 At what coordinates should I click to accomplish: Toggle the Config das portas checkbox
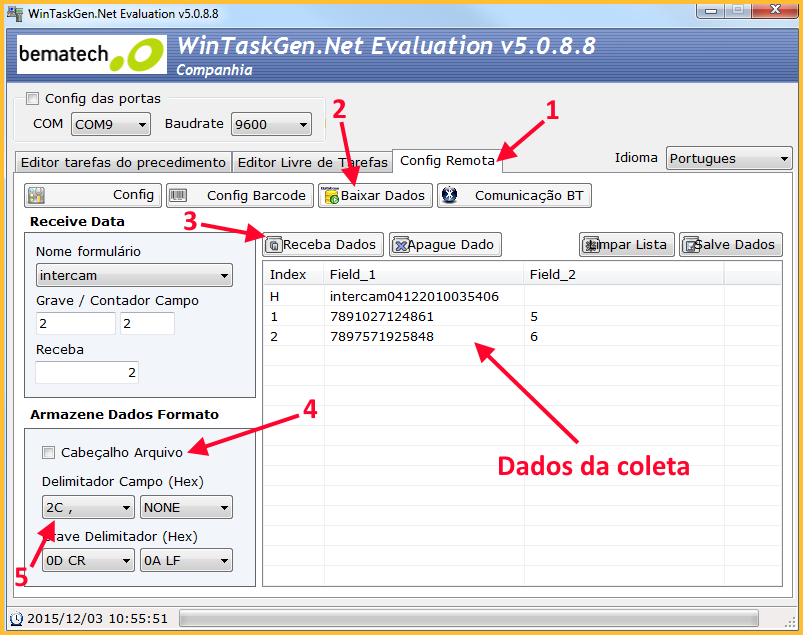click(32, 98)
